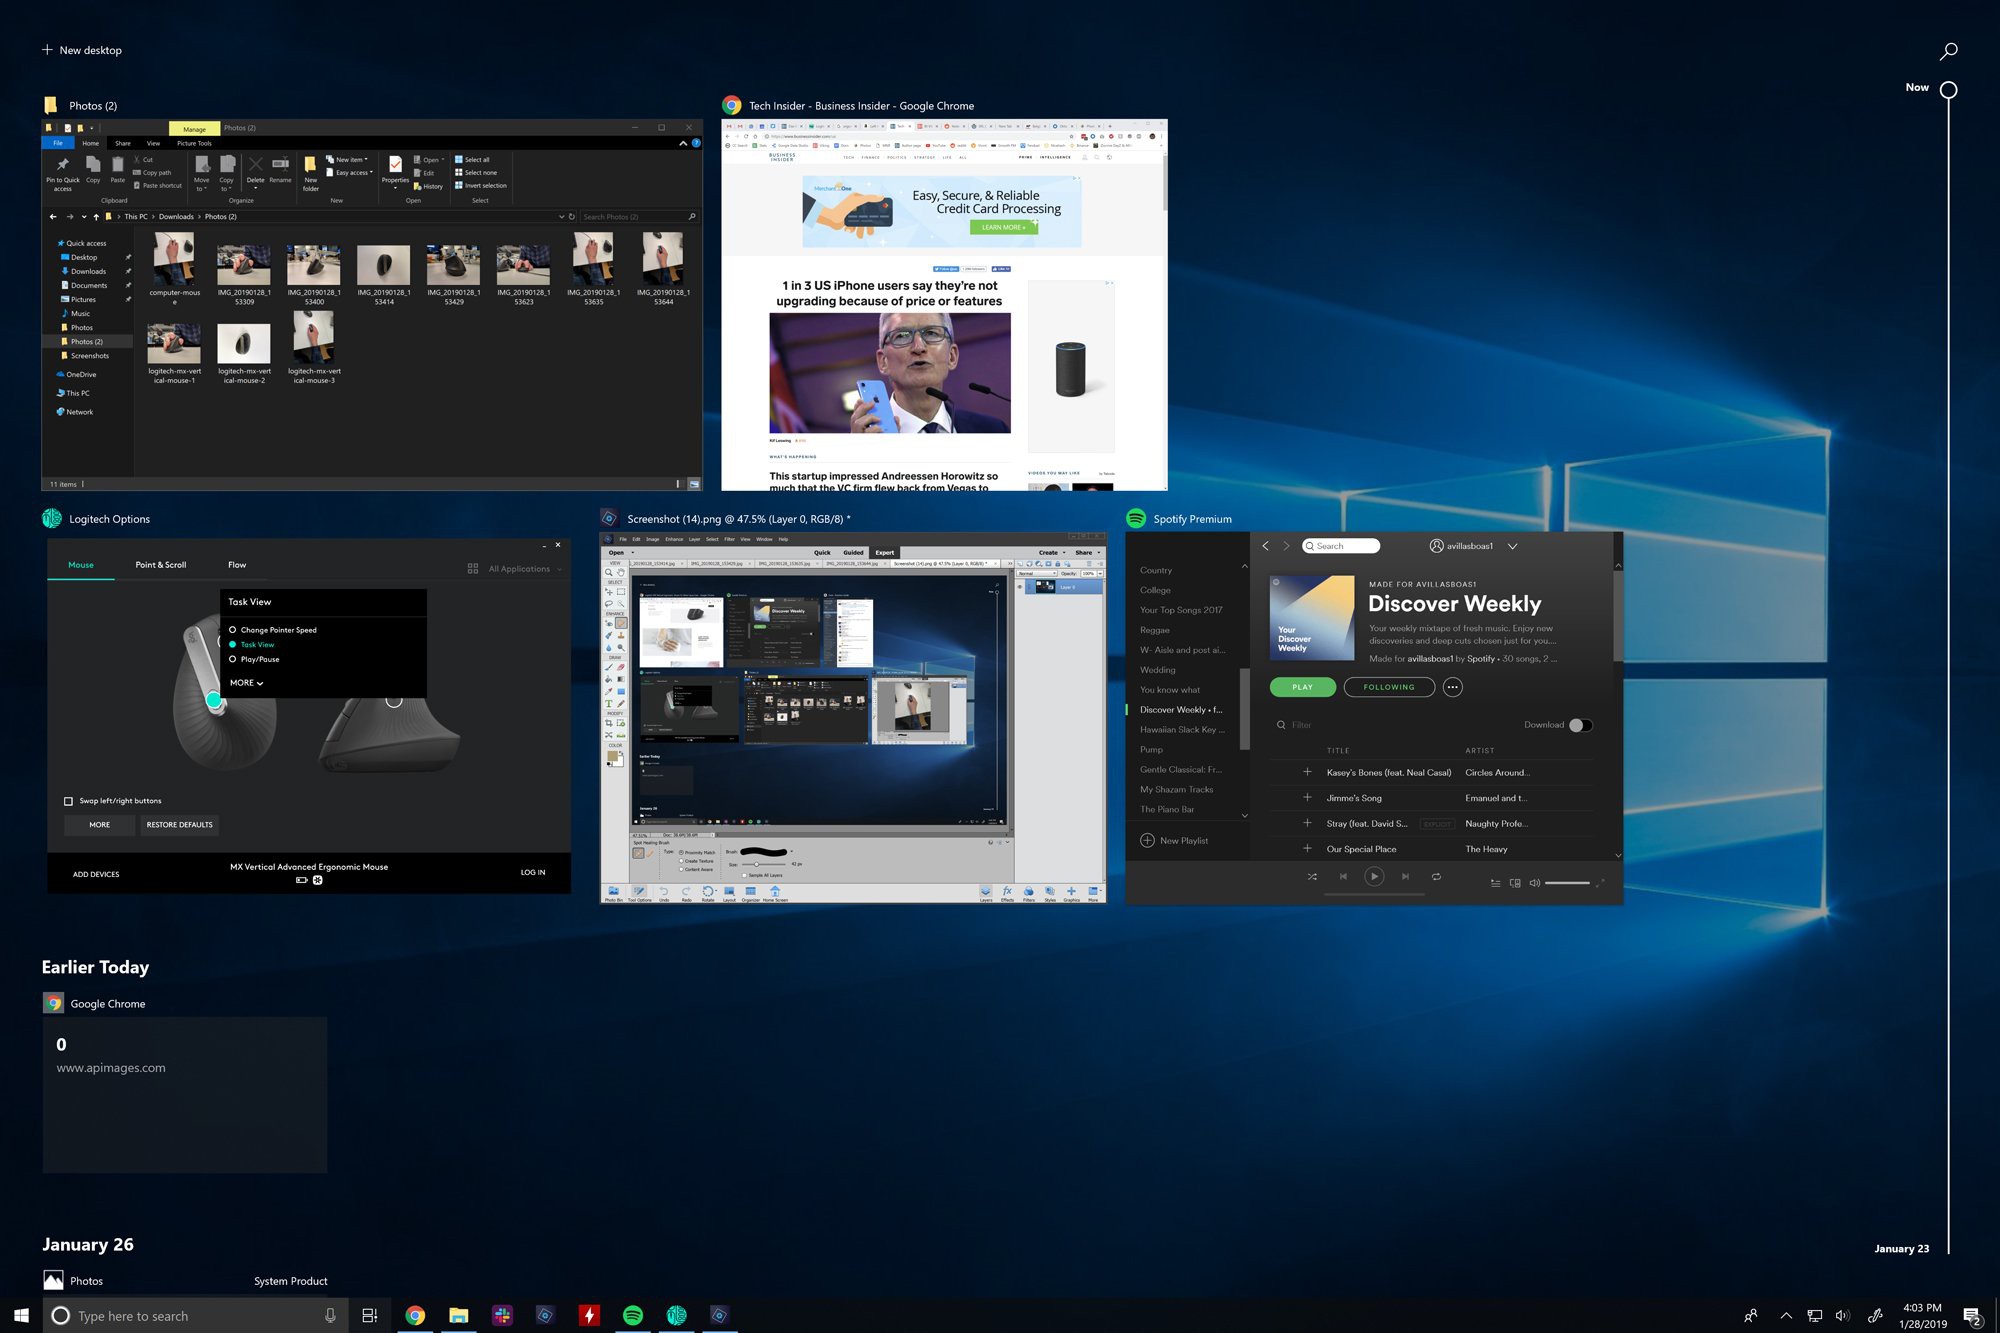Check Swap left/right buttons checkbox
Image resolution: width=2000 pixels, height=1333 pixels.
69,801
